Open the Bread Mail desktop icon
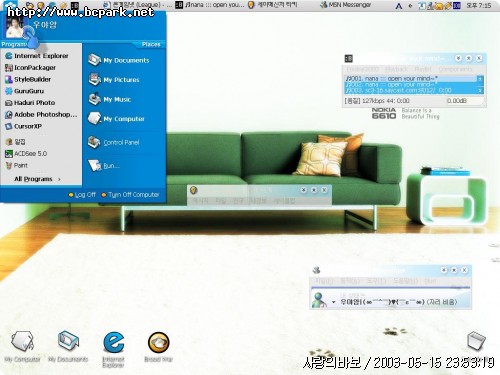 coord(159,347)
